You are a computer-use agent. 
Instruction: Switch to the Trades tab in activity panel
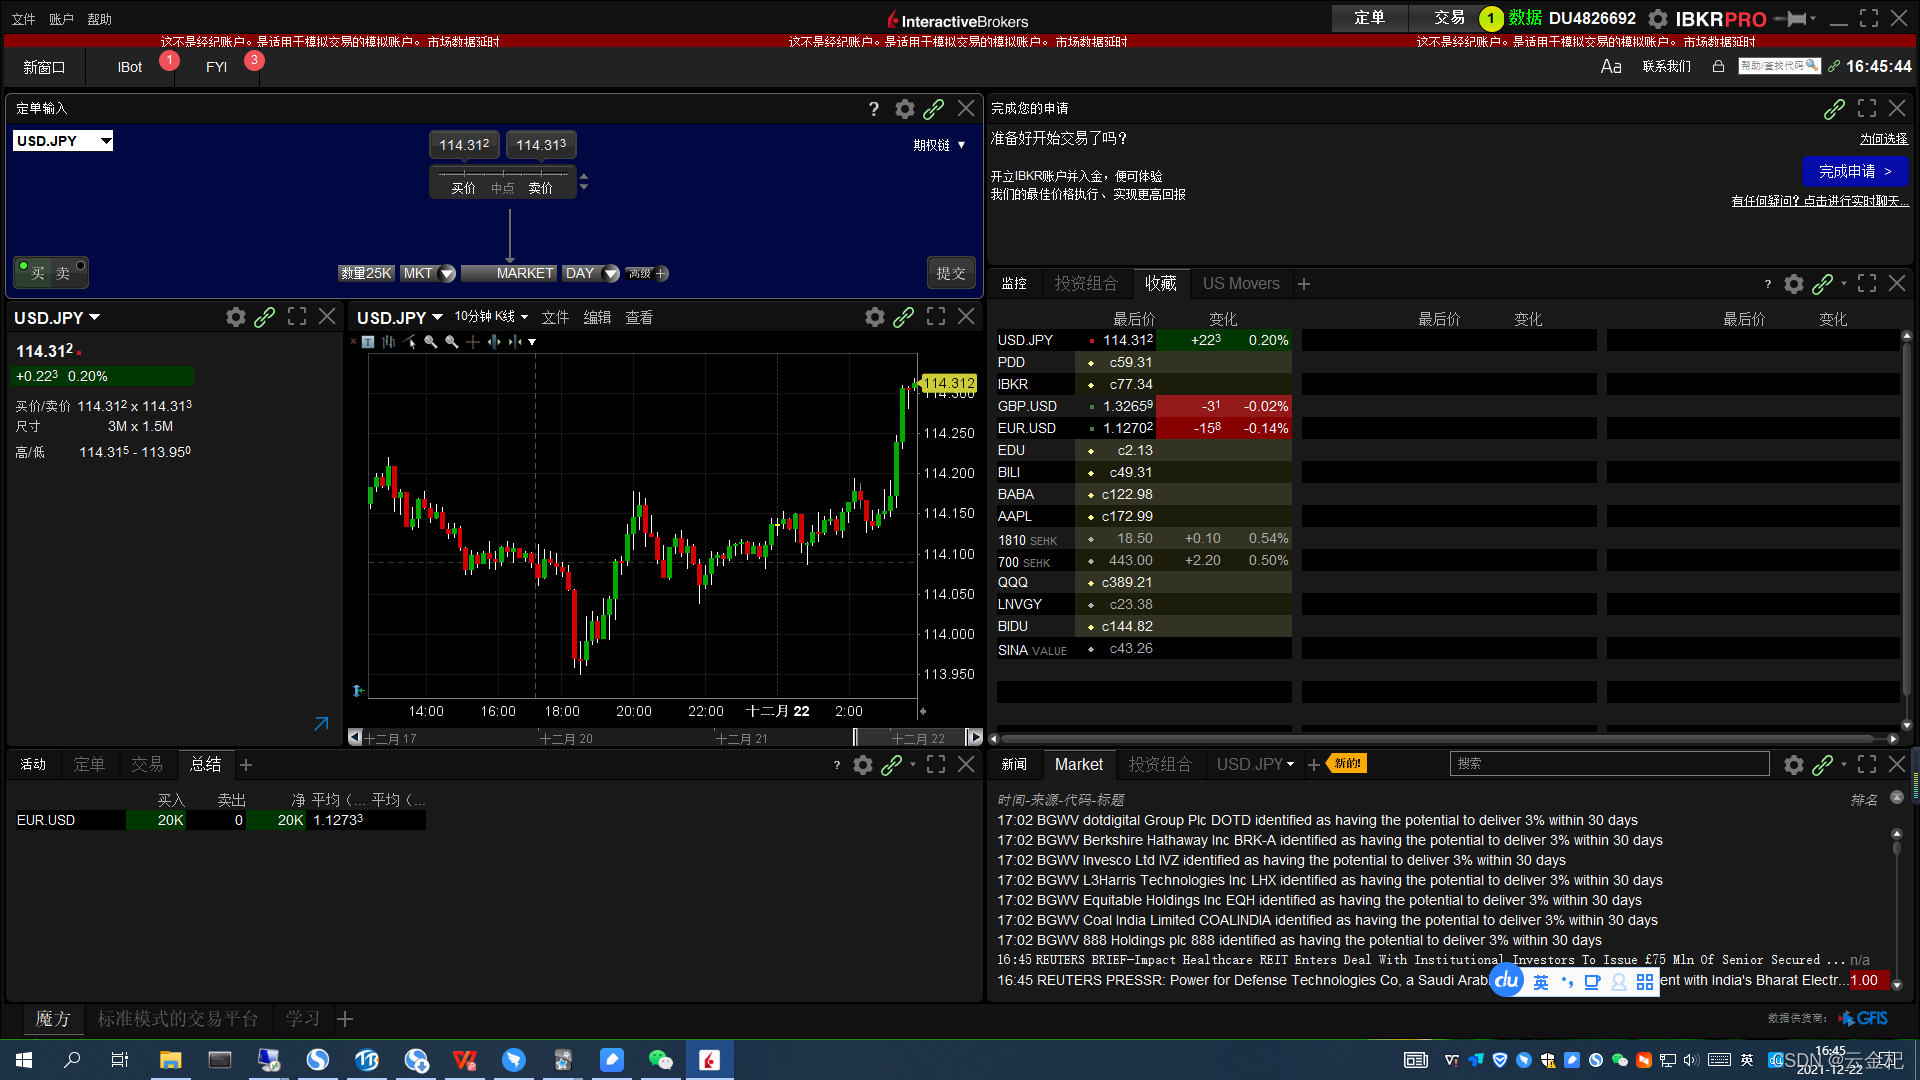point(147,765)
